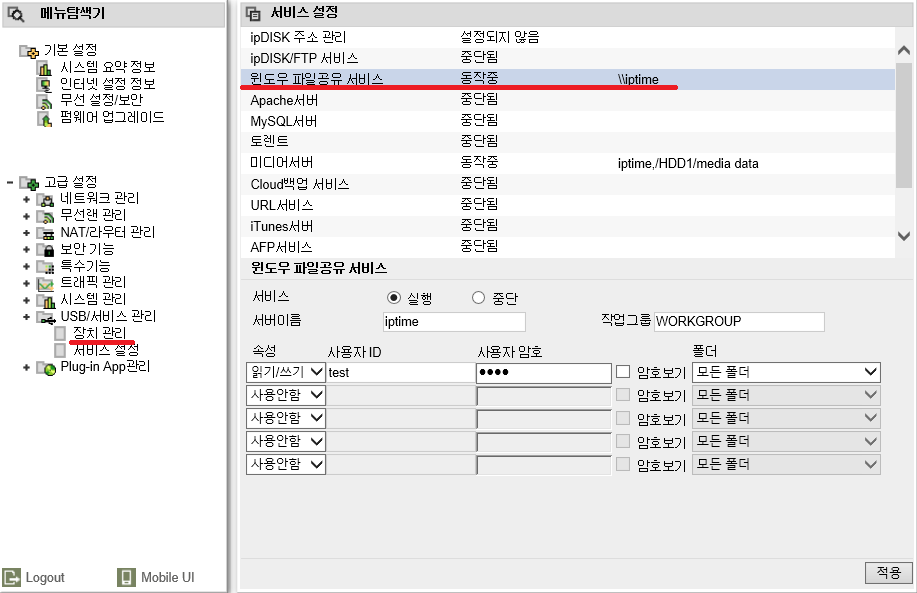Screen dimensions: 917x593
Task: Click the 기본 설정 folder icon
Action: [29, 51]
